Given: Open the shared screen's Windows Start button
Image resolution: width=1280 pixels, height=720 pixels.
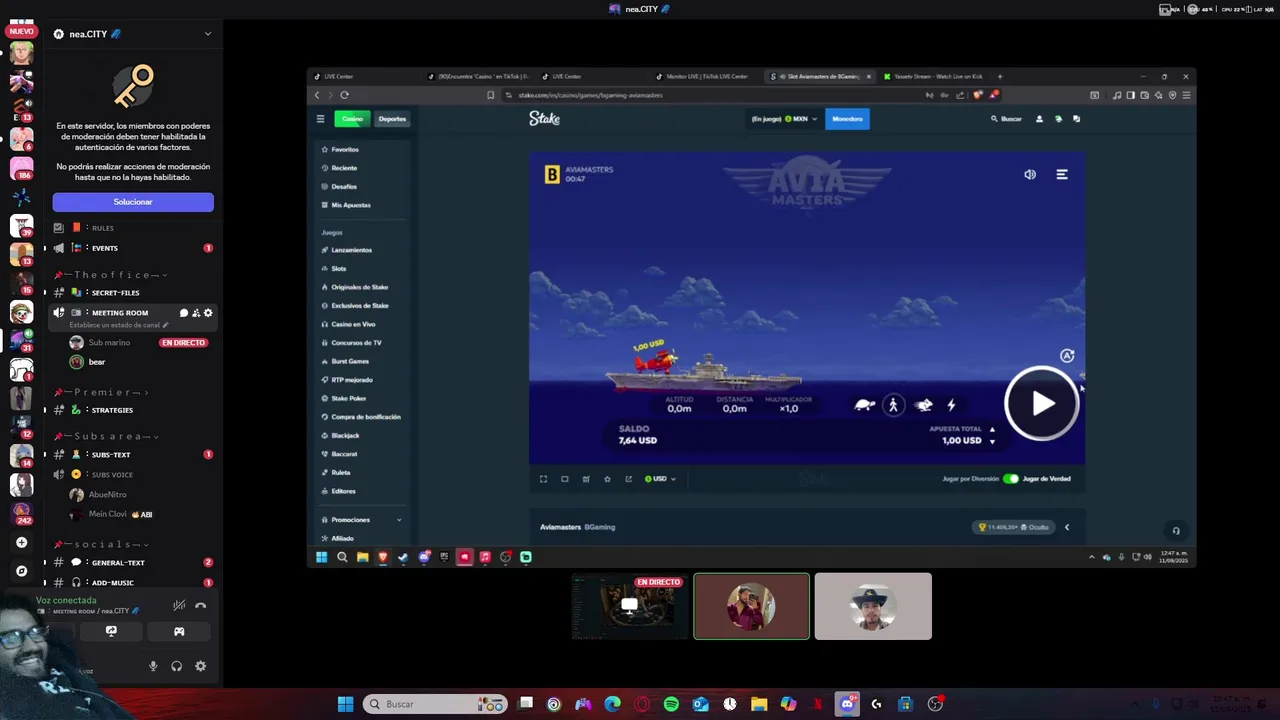Looking at the screenshot, I should point(321,557).
